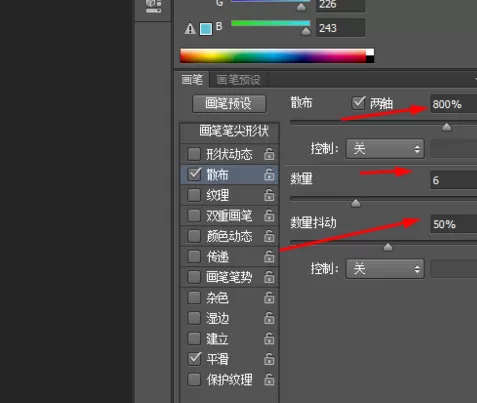Enable 画笔笔势 checkbox
Image resolution: width=477 pixels, height=403 pixels.
194,277
